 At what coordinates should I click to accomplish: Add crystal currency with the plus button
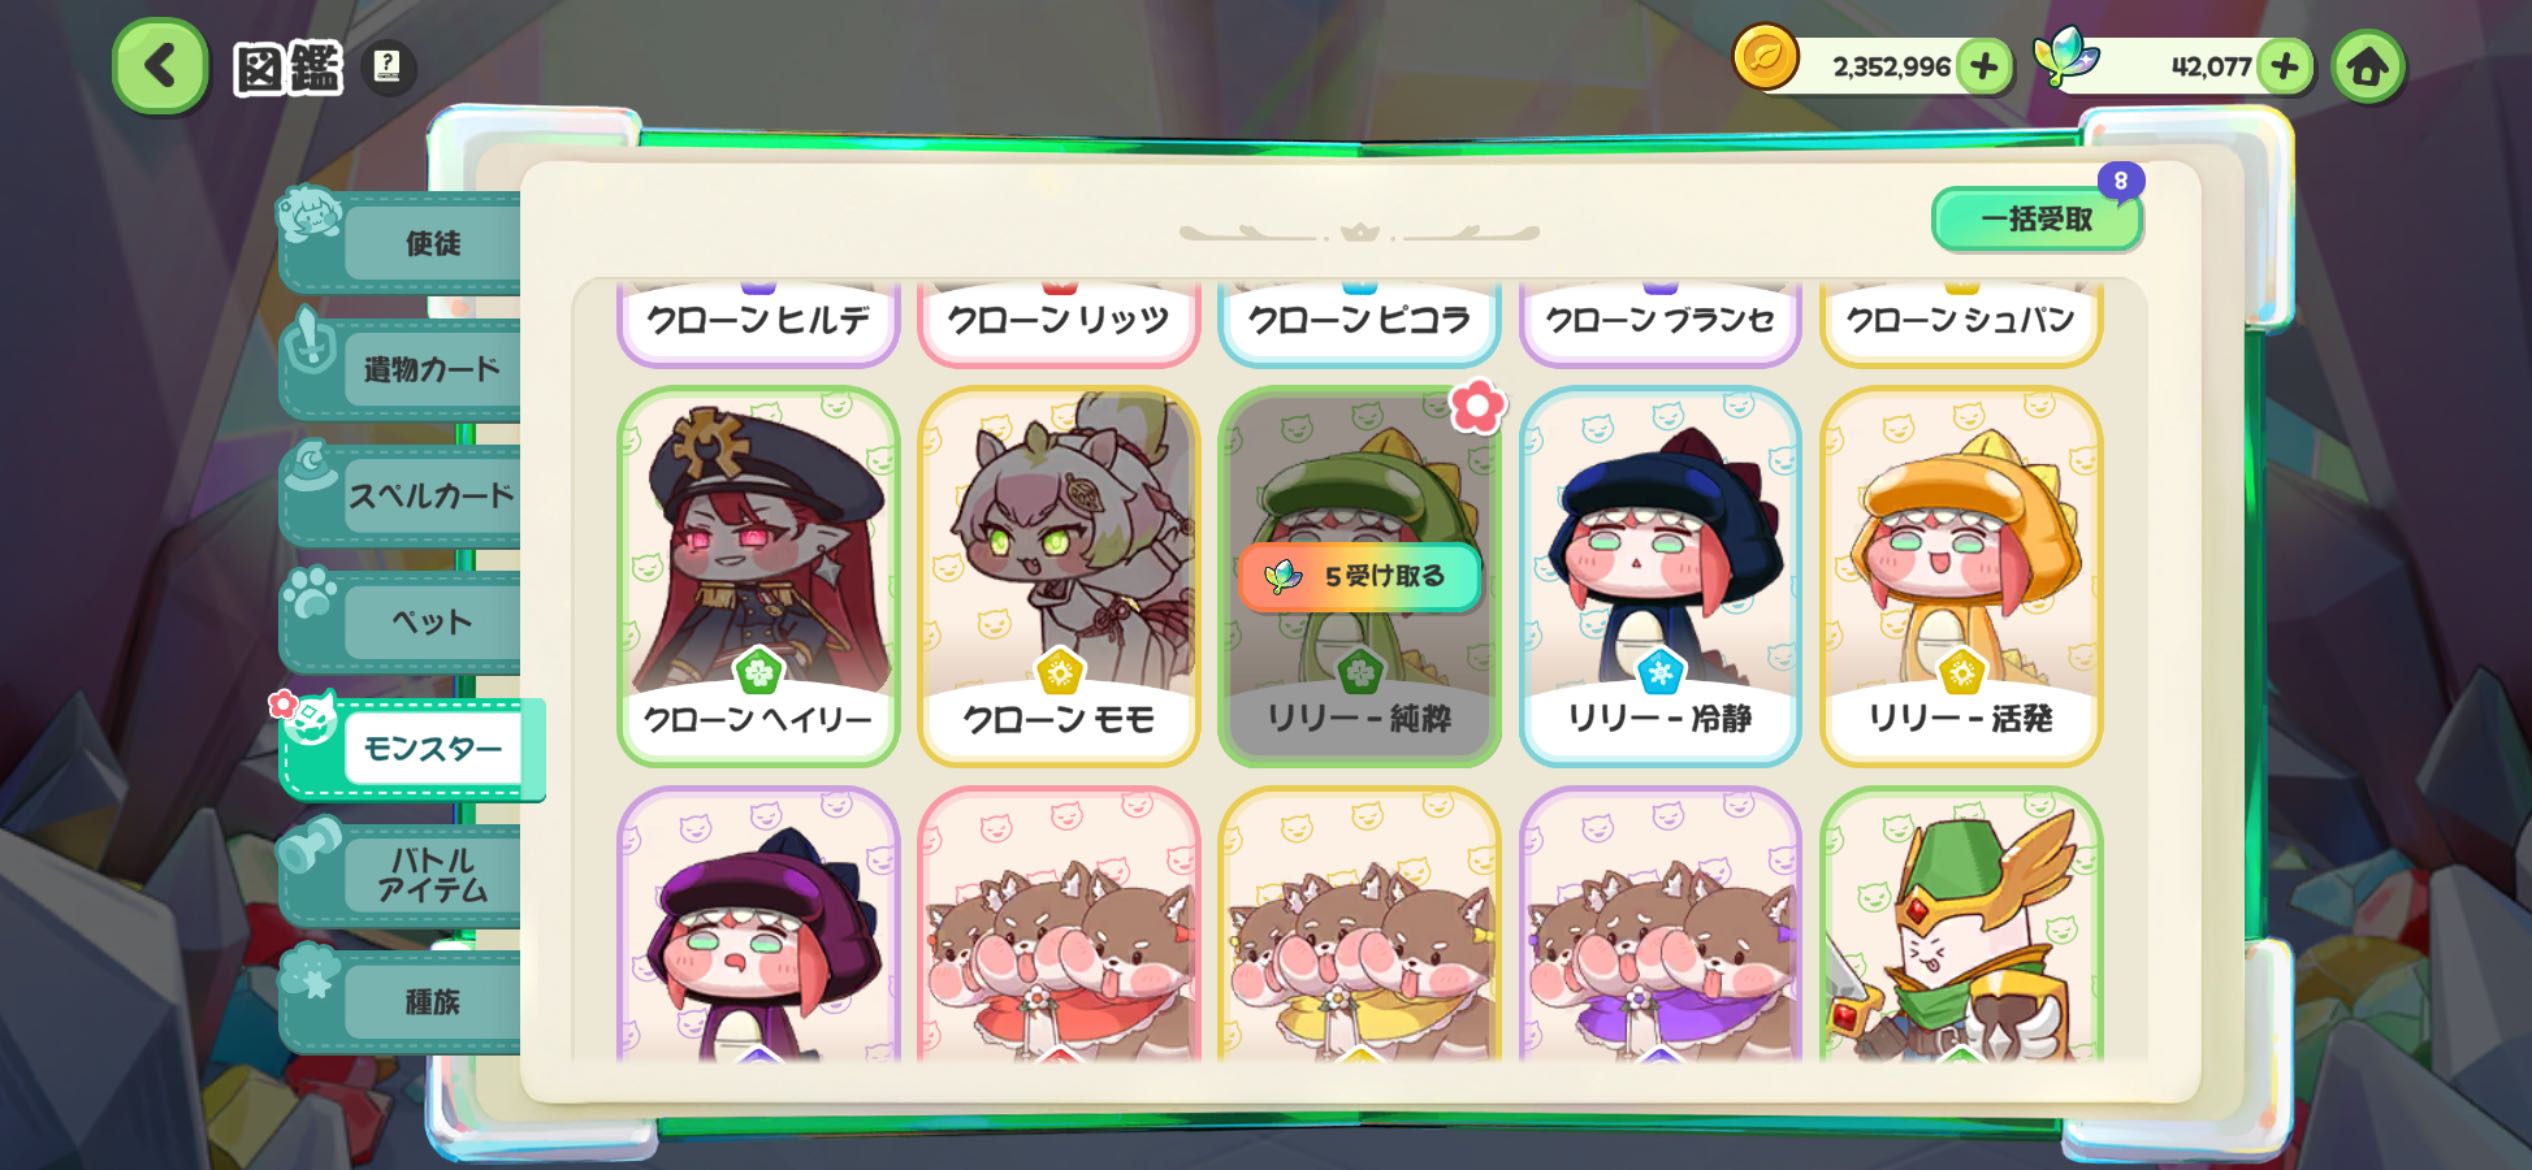[2285, 67]
